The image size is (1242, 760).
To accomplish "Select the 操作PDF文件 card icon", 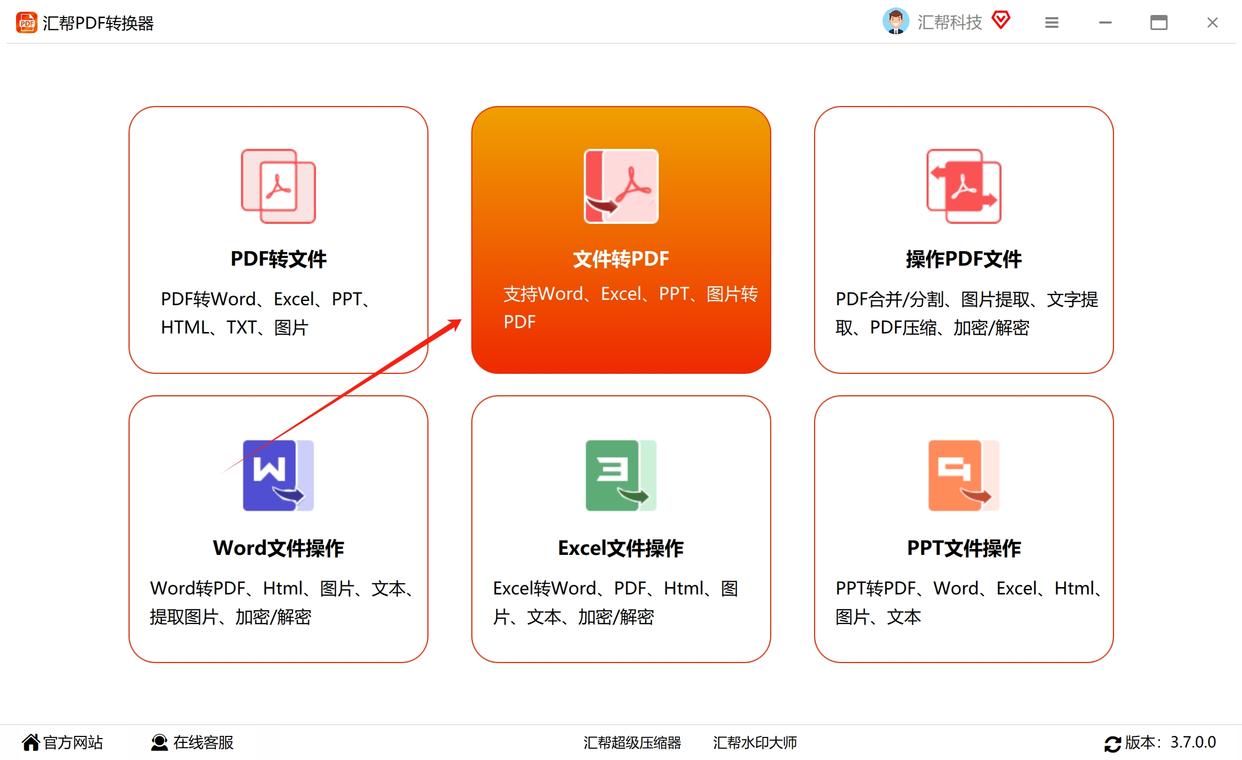I will [963, 186].
